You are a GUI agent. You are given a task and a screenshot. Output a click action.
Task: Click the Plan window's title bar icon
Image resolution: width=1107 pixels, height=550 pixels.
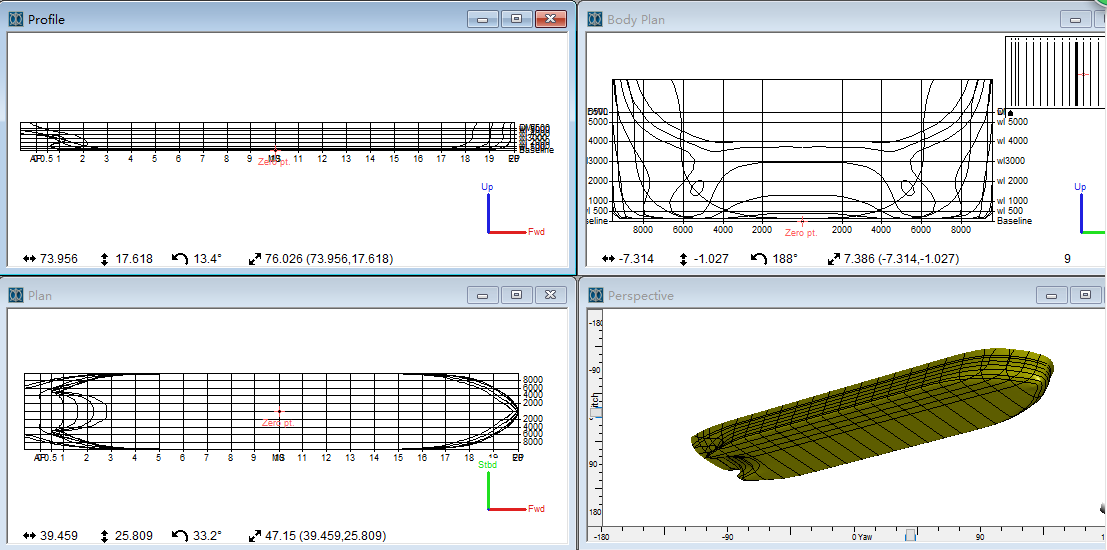[x=16, y=296]
